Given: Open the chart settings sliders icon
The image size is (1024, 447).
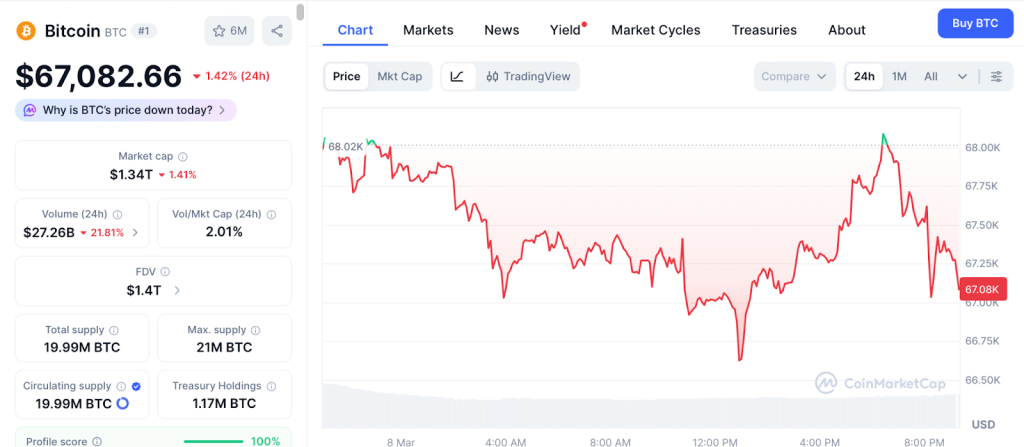Looking at the screenshot, I should click(996, 77).
